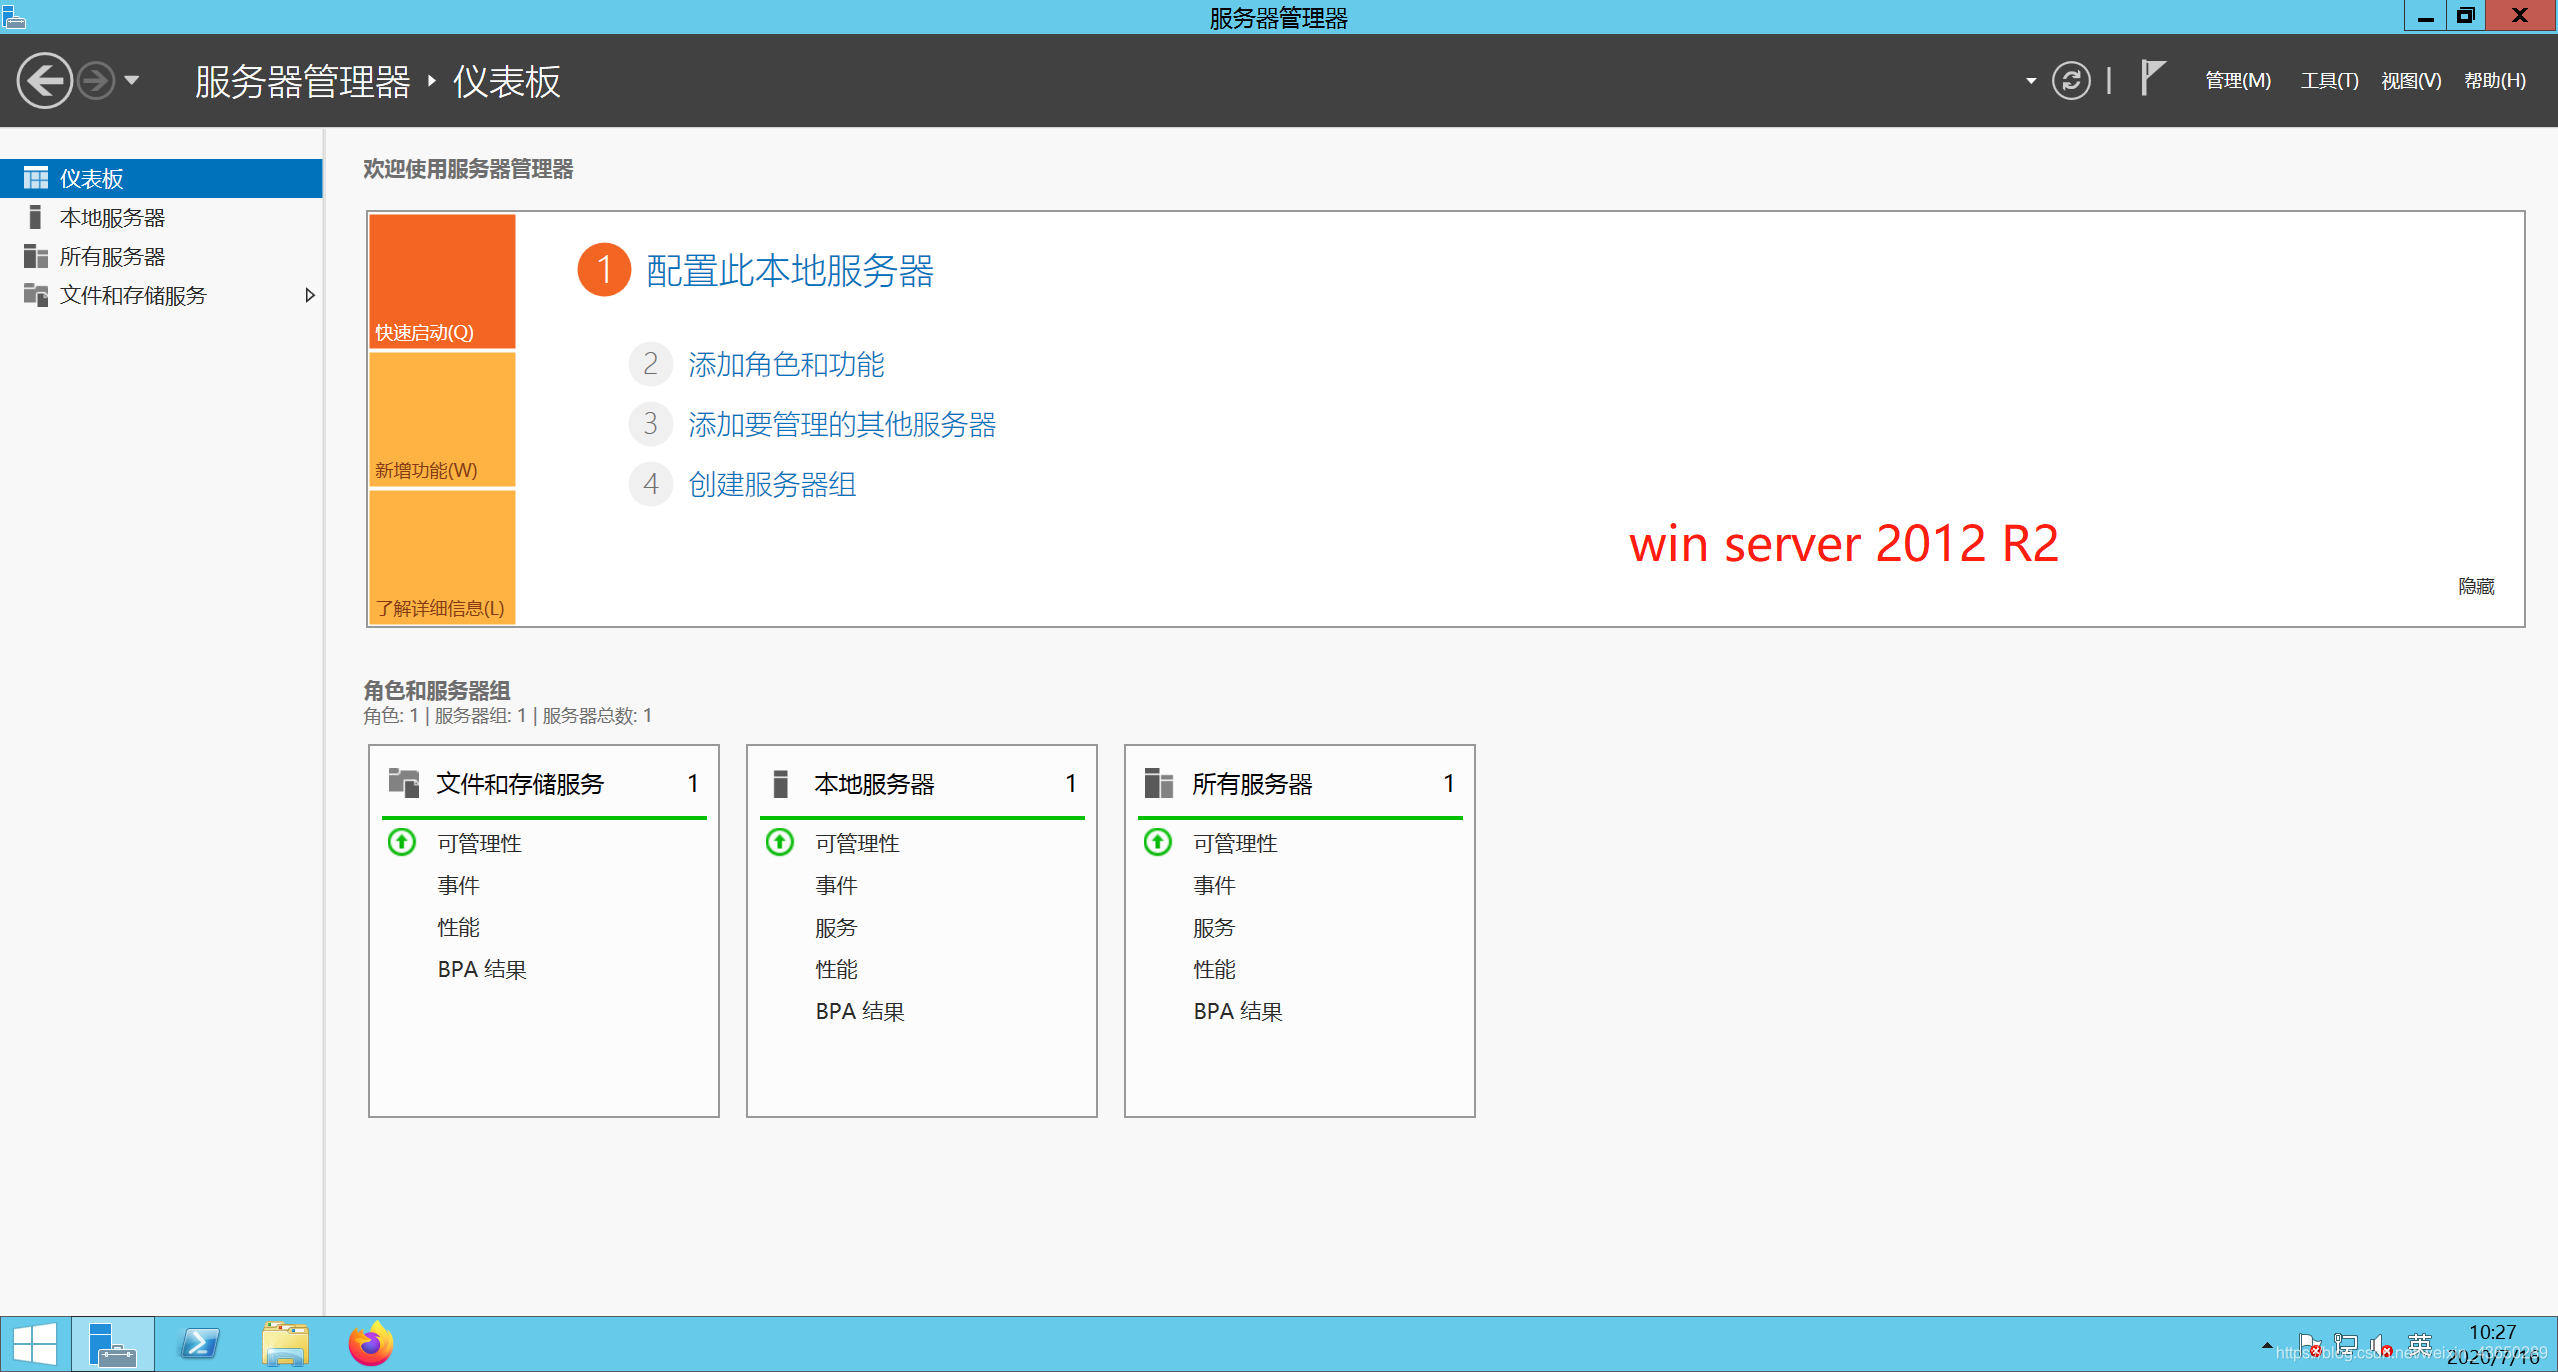This screenshot has width=2558, height=1372.
Task: Click the 创建服务器组 link
Action: (772, 484)
